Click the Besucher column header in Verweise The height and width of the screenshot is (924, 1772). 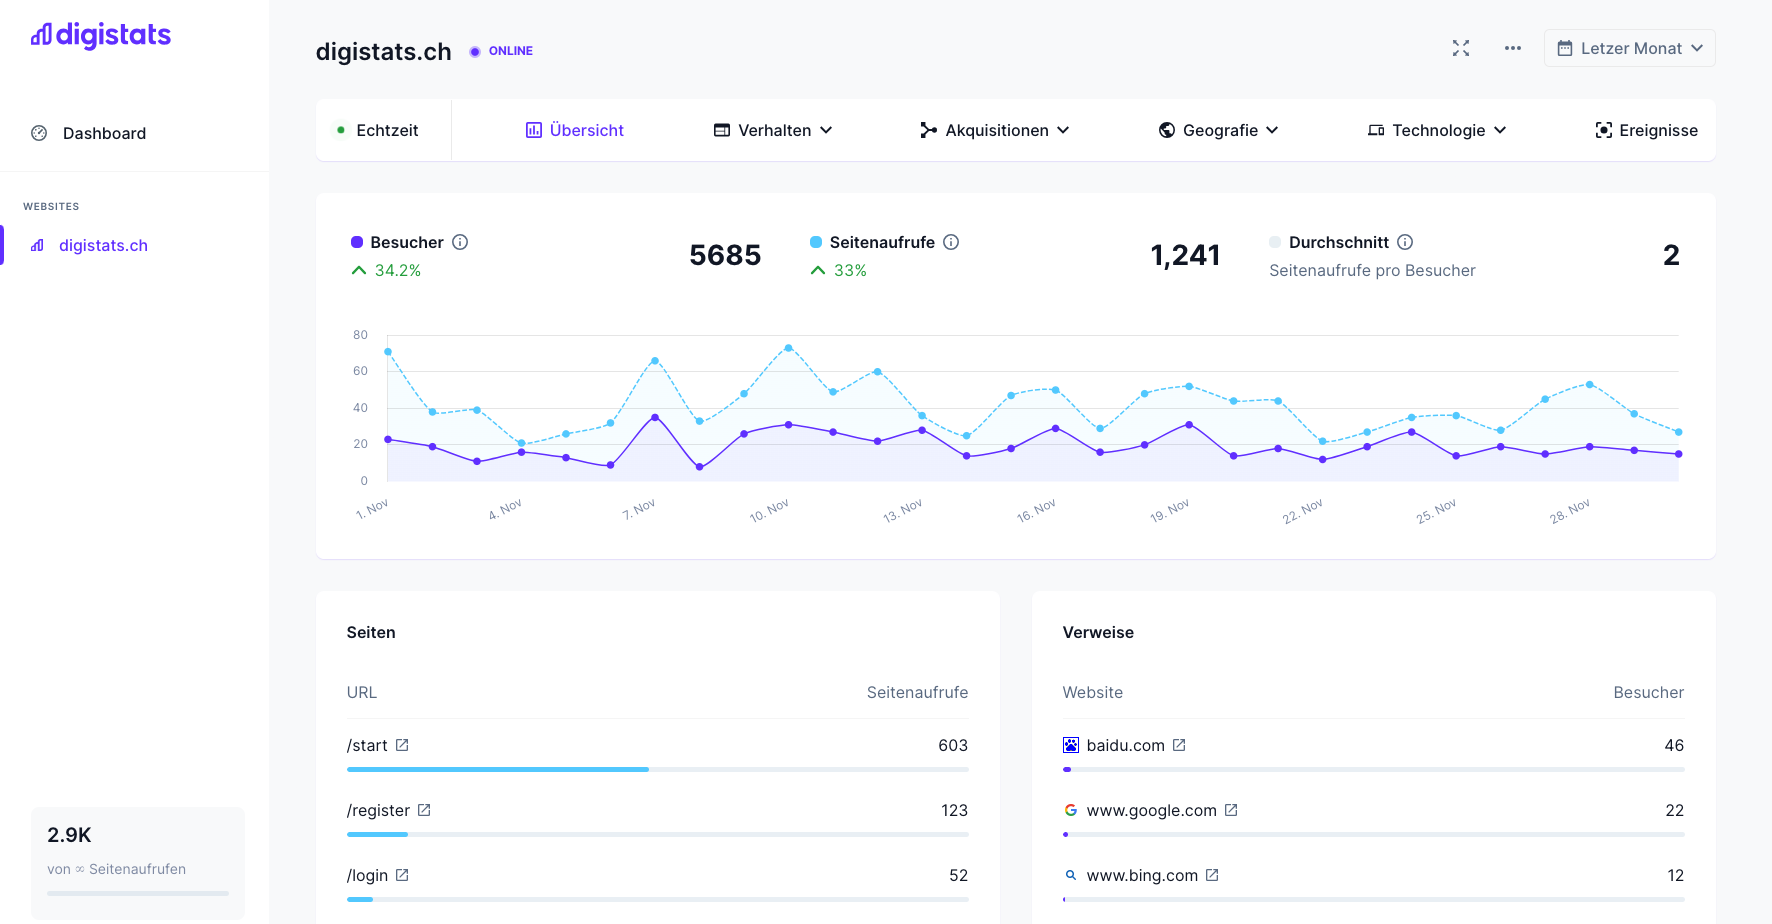click(x=1649, y=692)
